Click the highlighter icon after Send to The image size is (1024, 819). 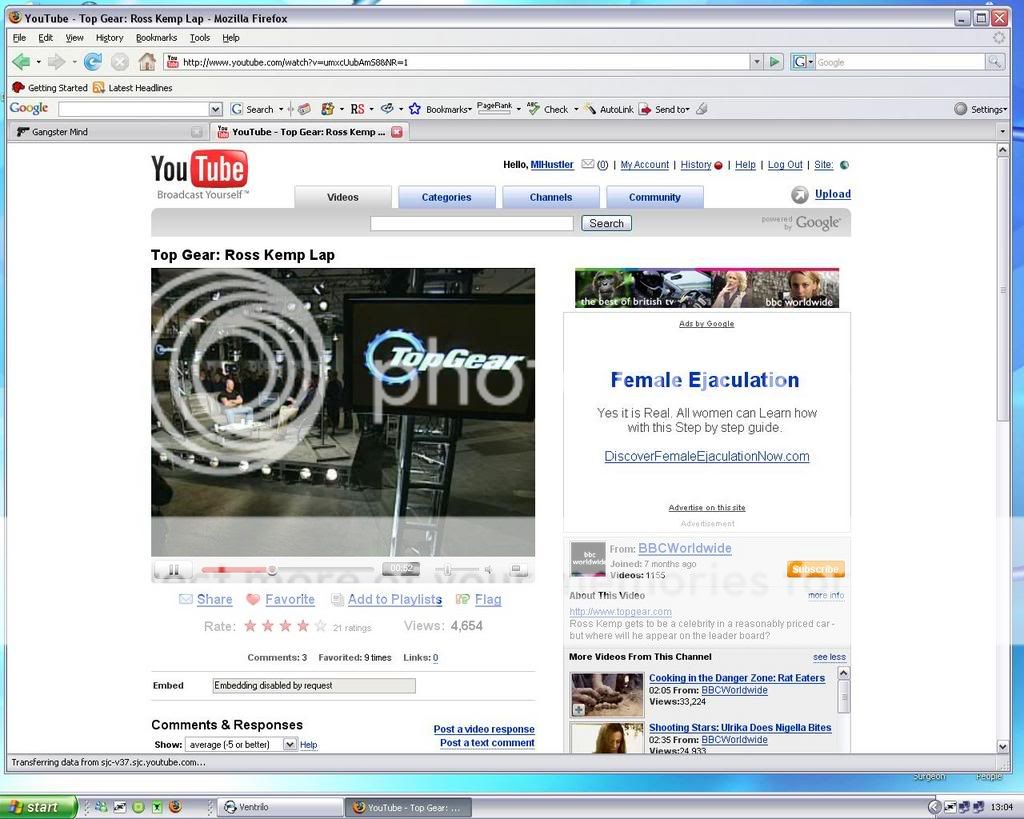(702, 109)
